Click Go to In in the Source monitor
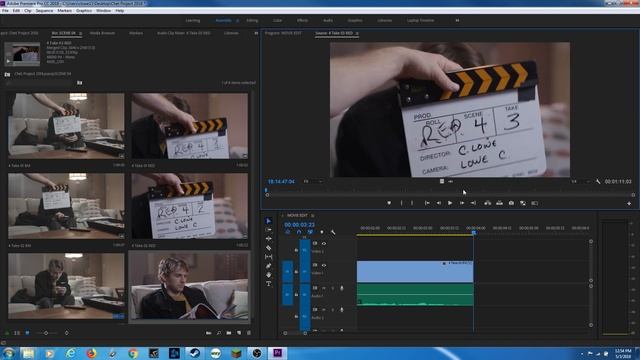 pyautogui.click(x=427, y=203)
